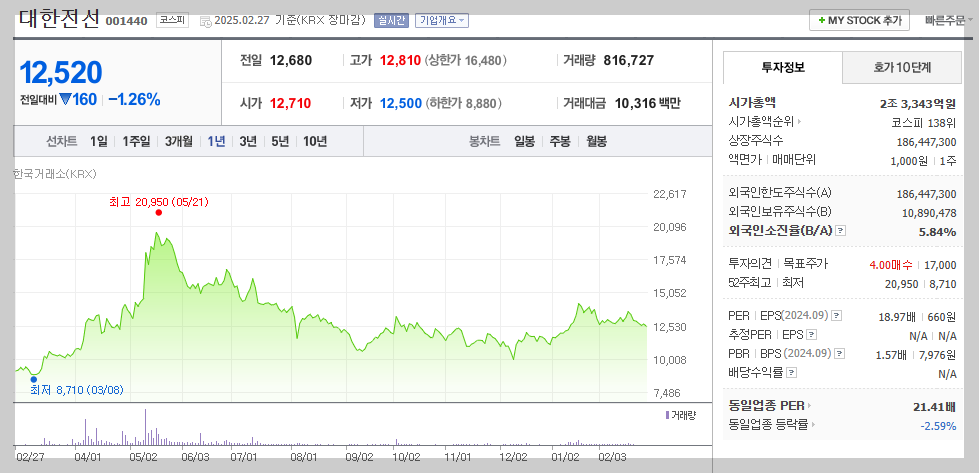Screen dimensions: 979x473
Task: Click the 거래대금 value 10,316 백만
Action: [647, 104]
